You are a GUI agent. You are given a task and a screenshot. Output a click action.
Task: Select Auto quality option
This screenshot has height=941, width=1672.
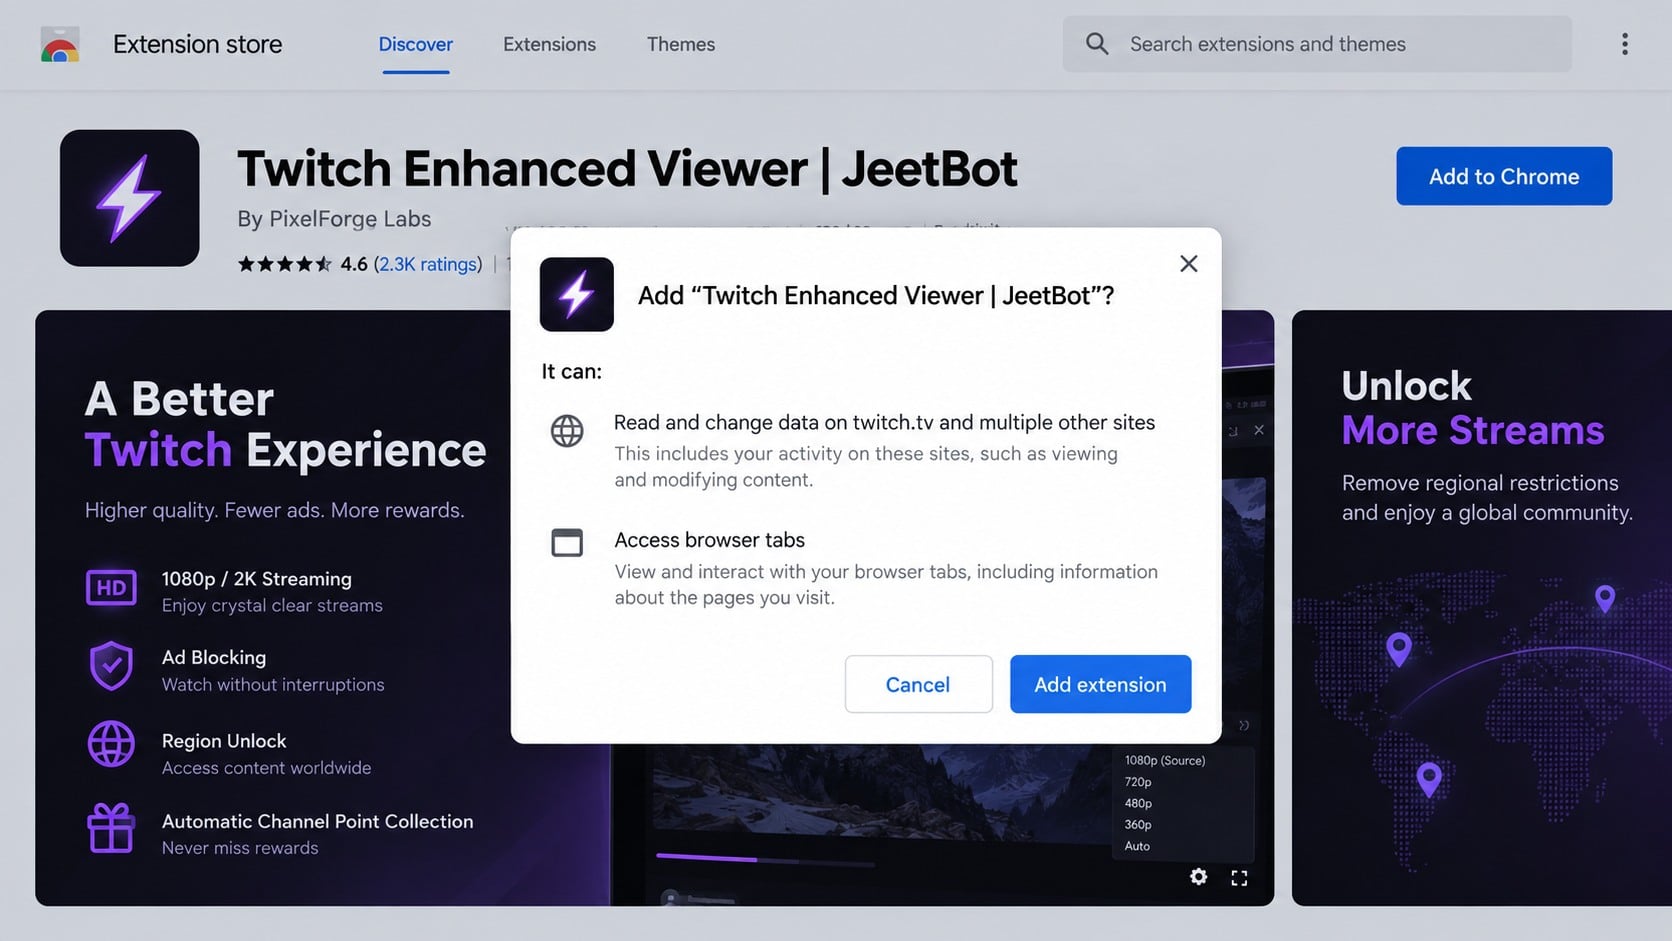(x=1137, y=846)
